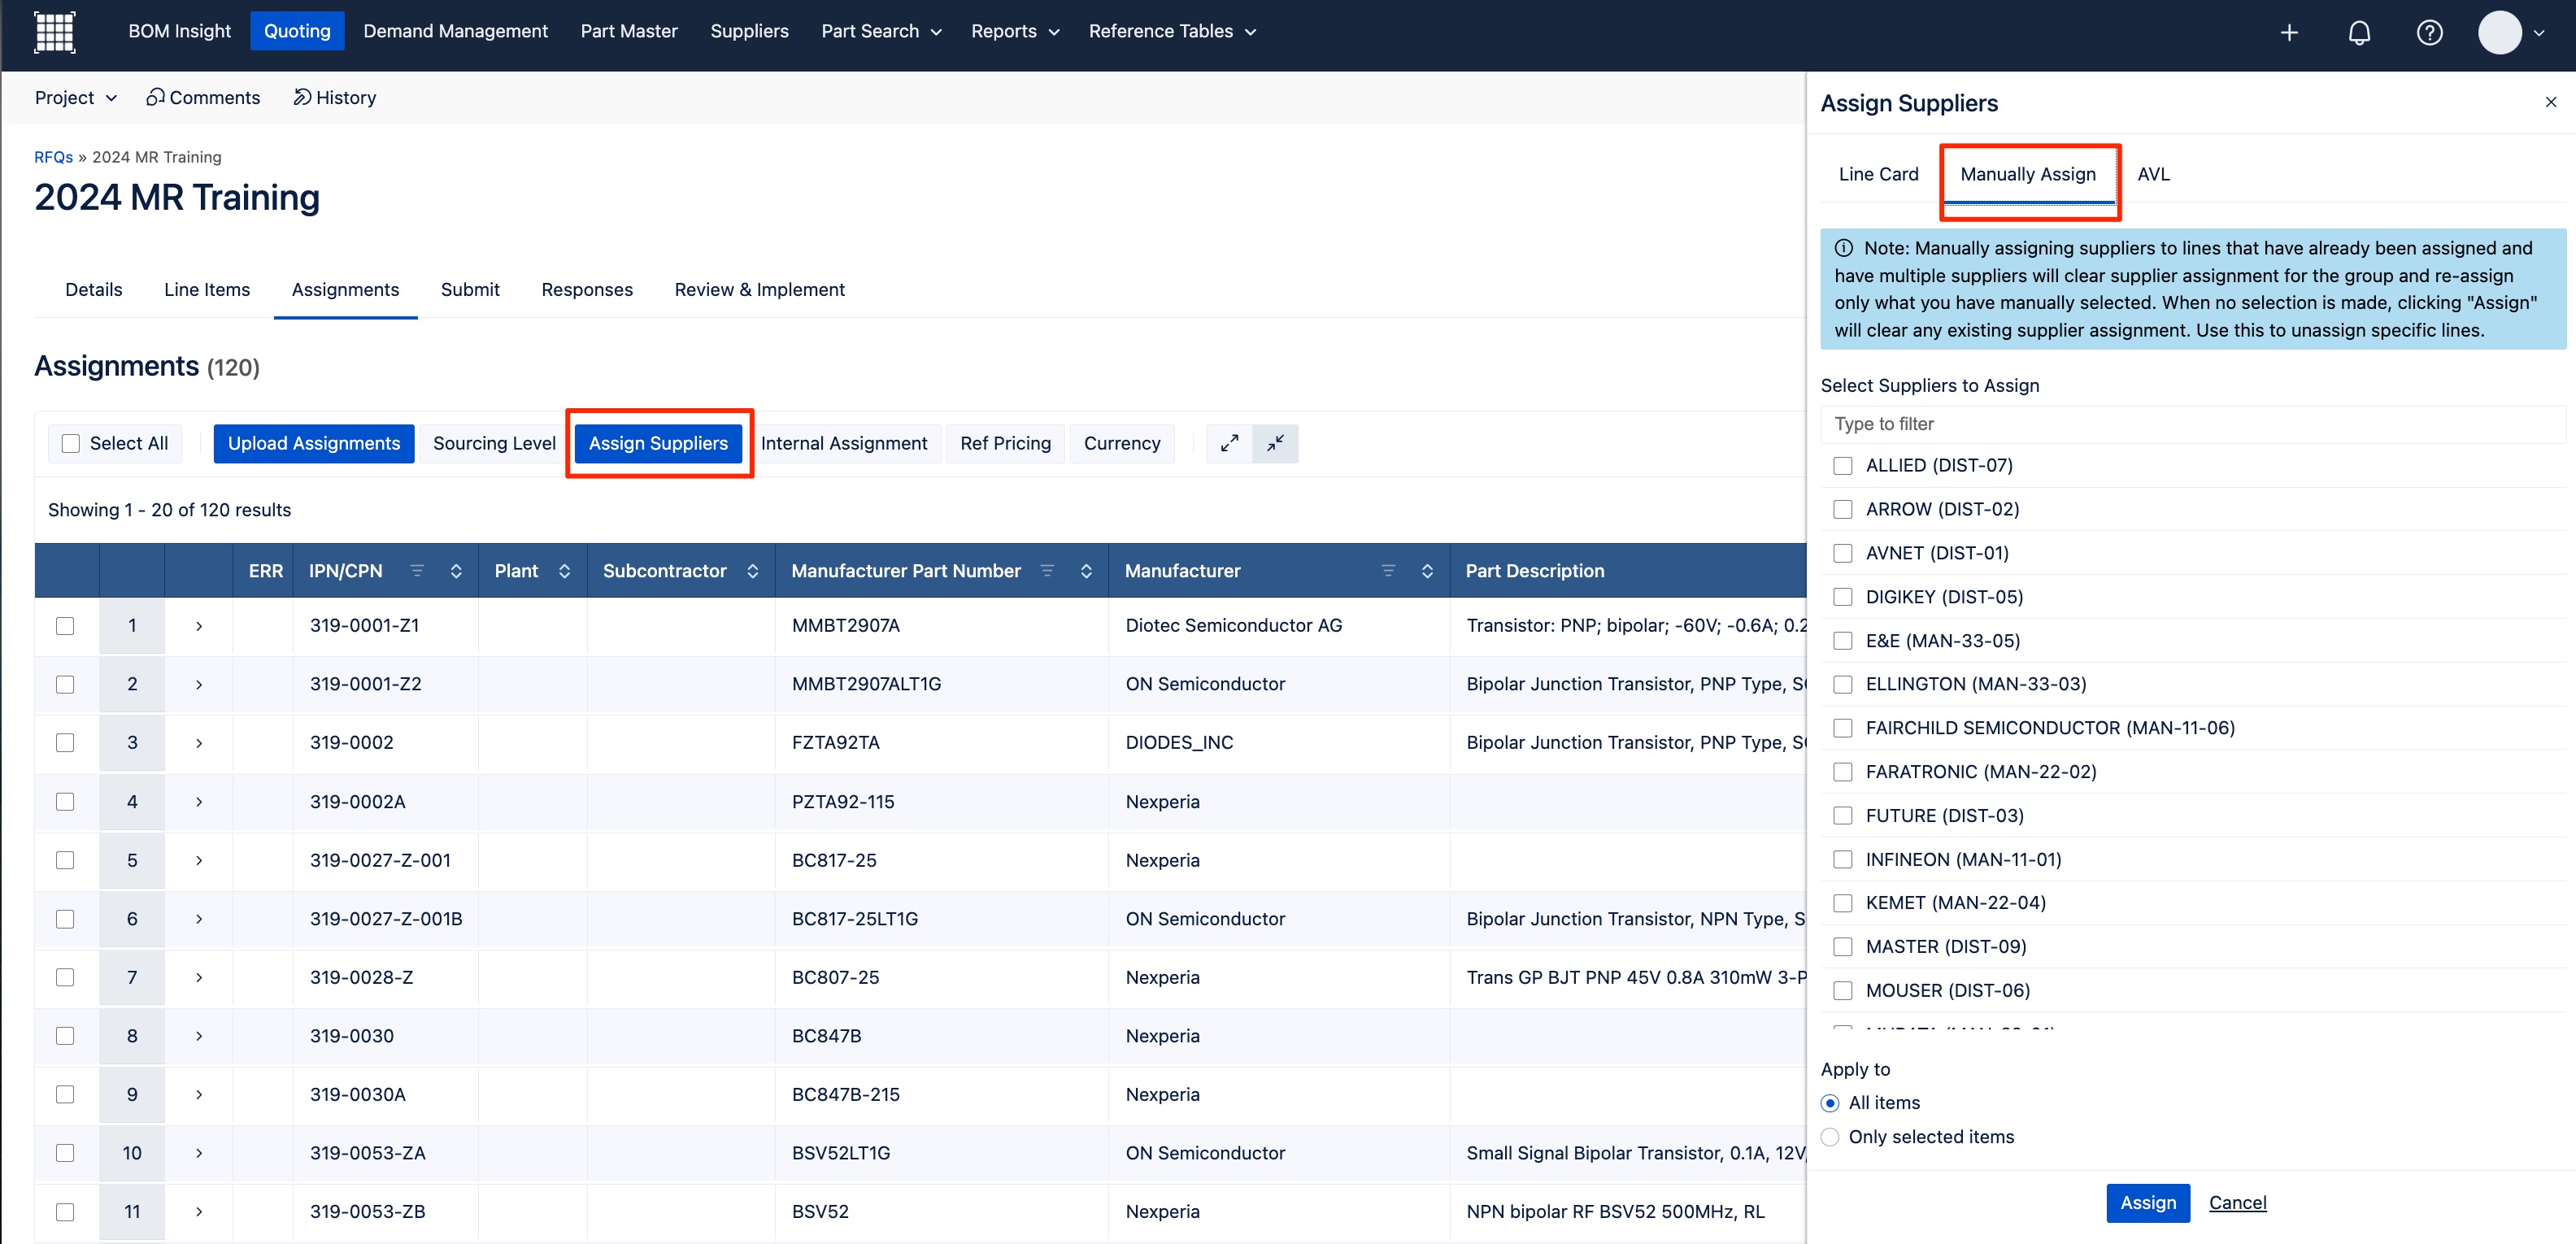Check the ARROW (DIST-02) supplier checkbox

click(x=1843, y=510)
